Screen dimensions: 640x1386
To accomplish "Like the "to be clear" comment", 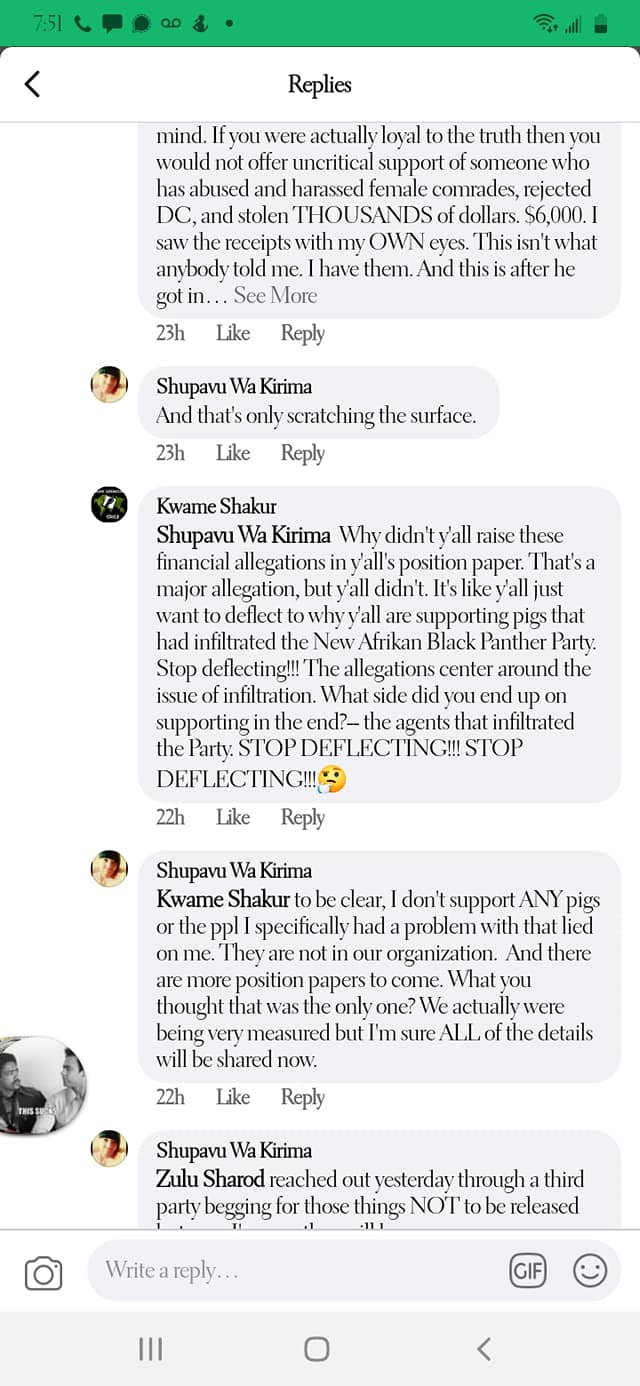I will coord(233,1097).
